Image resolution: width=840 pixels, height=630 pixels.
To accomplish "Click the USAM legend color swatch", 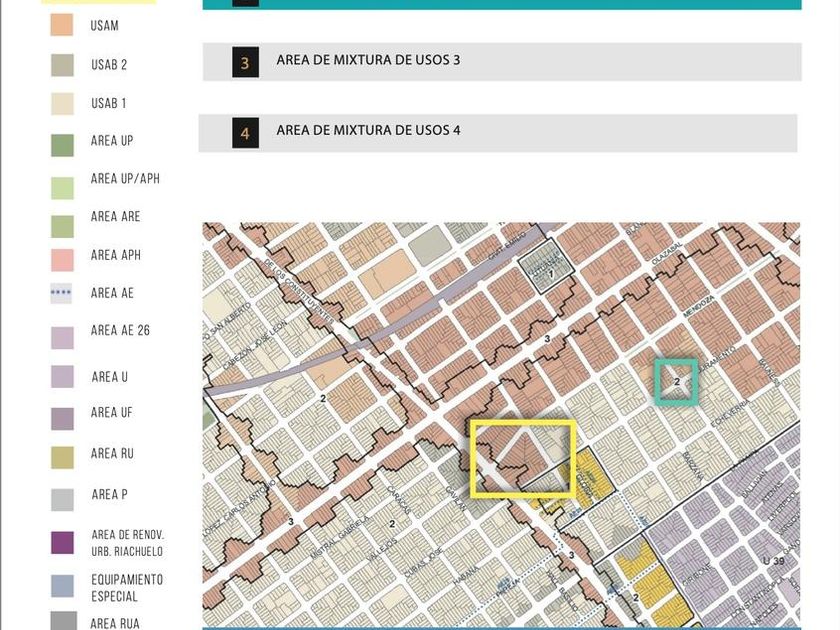I will click(x=62, y=25).
